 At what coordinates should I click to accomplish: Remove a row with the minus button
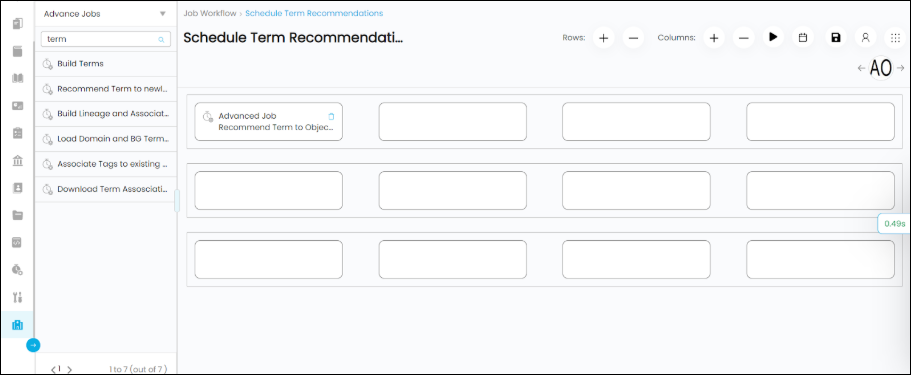click(633, 38)
